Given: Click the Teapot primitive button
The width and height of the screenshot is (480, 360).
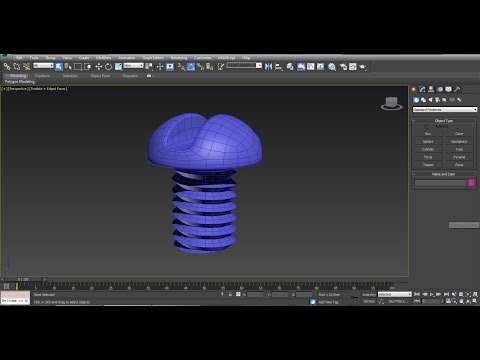Looking at the screenshot, I should [428, 165].
